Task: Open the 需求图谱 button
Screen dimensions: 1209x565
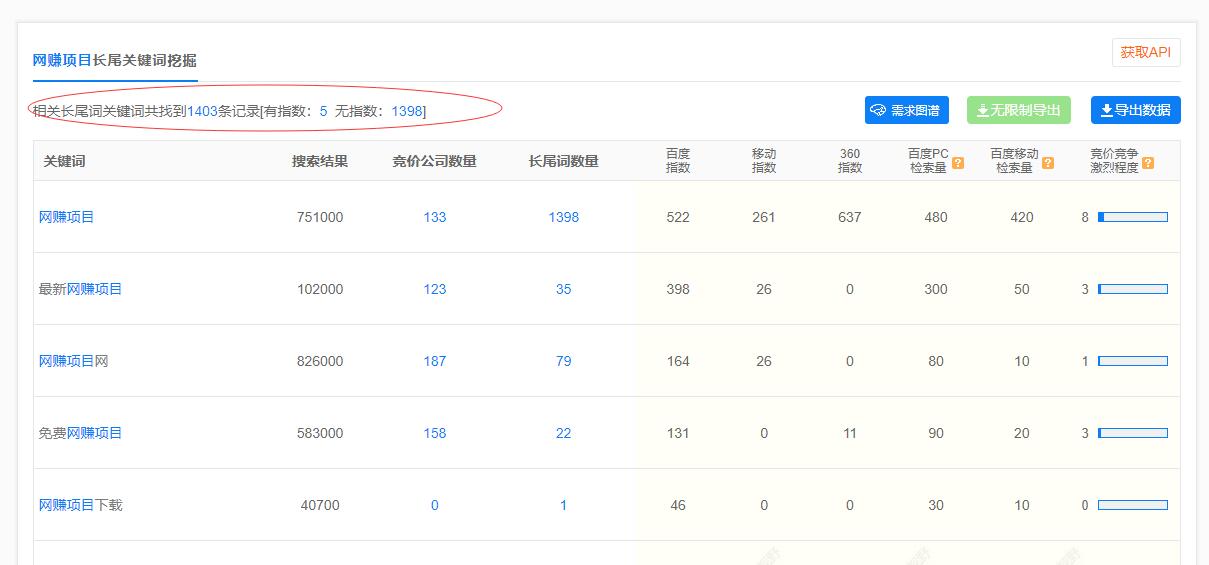Action: click(x=907, y=110)
